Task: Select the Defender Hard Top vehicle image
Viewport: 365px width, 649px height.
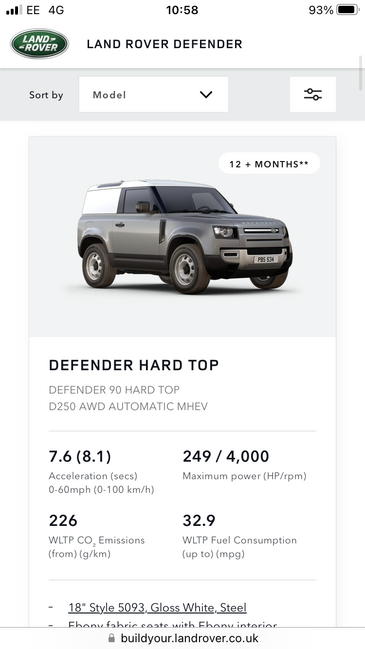Action: pyautogui.click(x=184, y=236)
